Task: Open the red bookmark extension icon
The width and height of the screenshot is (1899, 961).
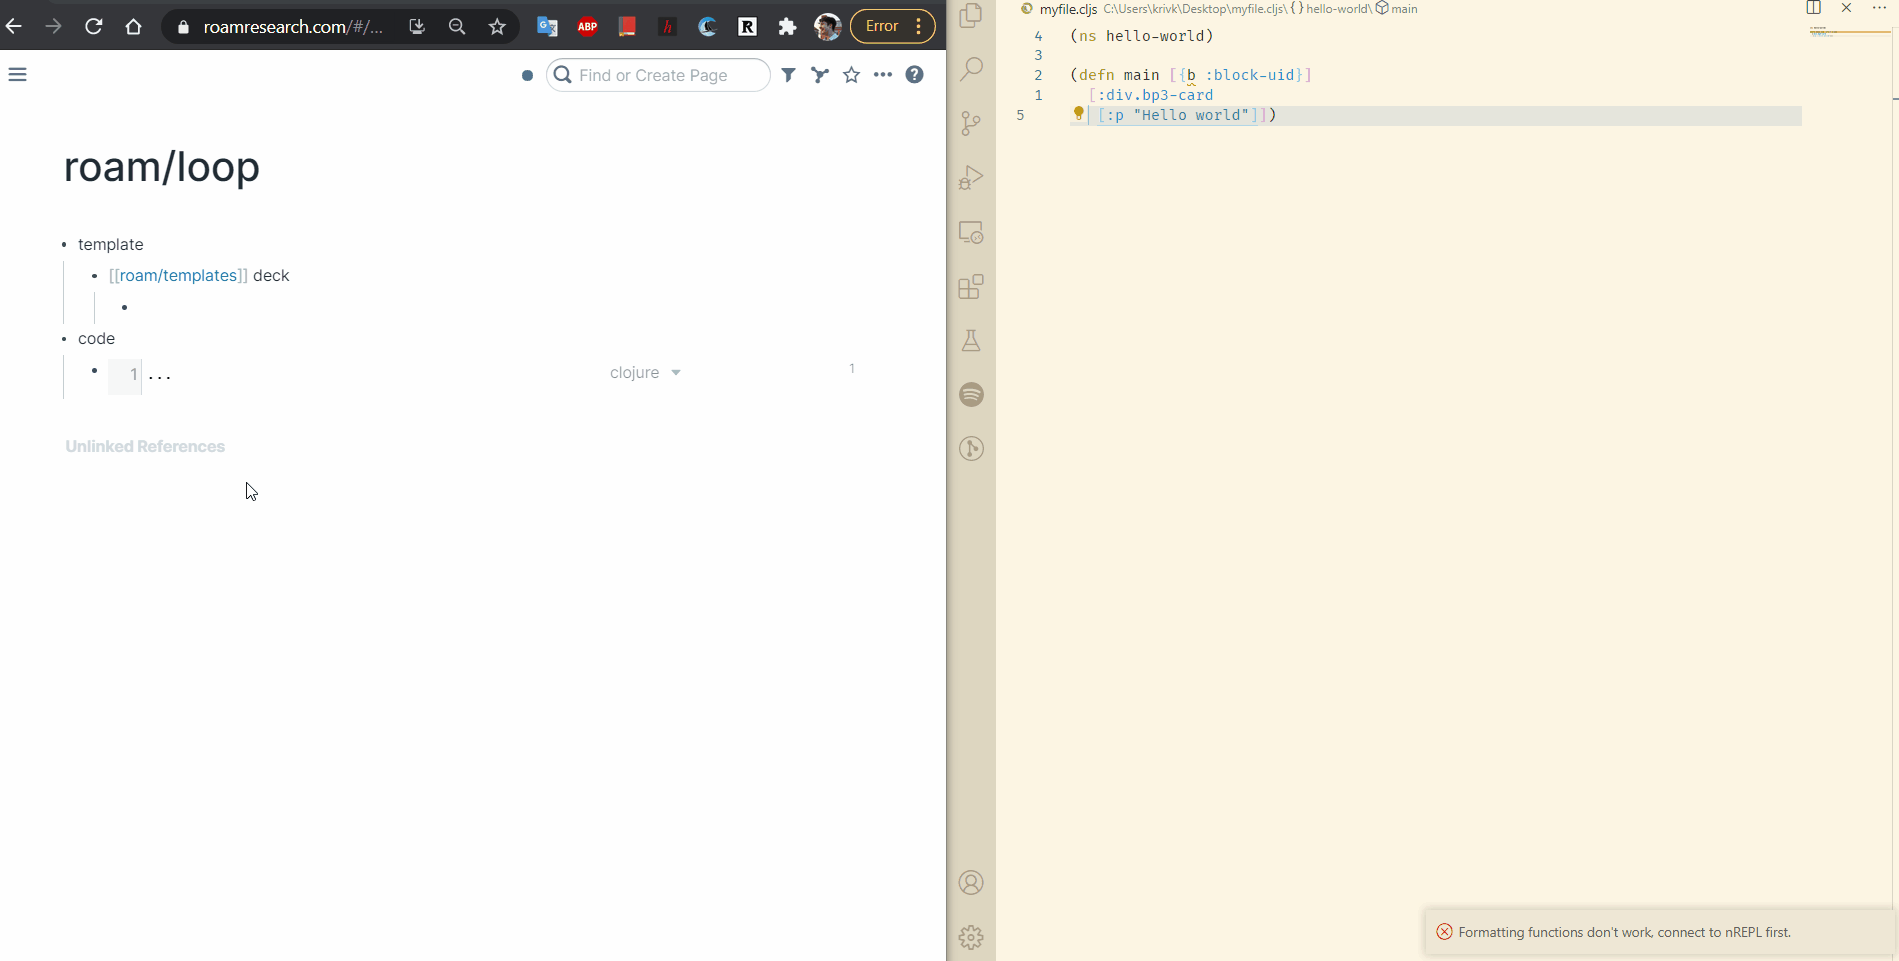Action: pos(627,27)
